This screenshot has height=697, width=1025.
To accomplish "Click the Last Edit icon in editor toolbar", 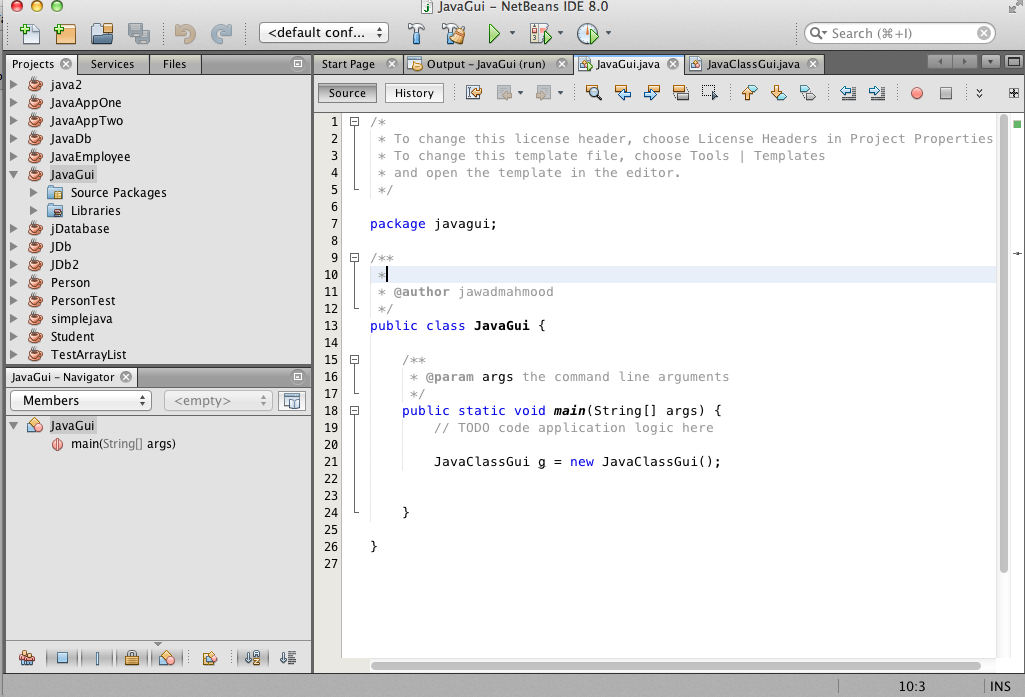I will [x=474, y=93].
